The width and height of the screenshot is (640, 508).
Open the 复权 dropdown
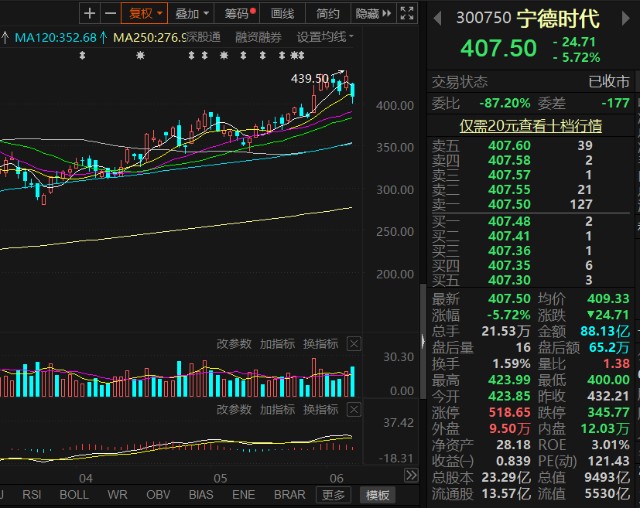pos(144,14)
